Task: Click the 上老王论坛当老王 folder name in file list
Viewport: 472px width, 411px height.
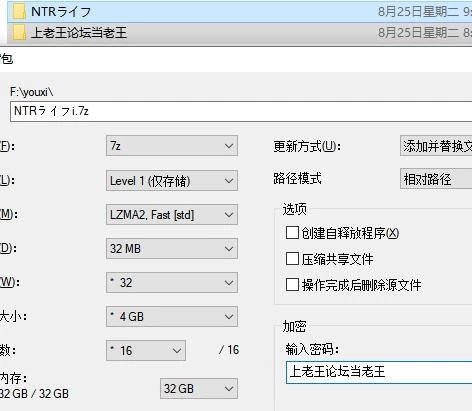Action: tap(79, 33)
